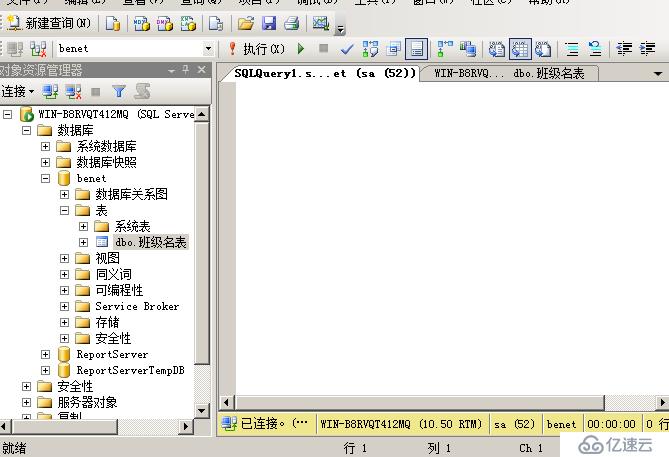Select results to file mode
Image resolution: width=669 pixels, height=457 pixels.
[x=543, y=49]
